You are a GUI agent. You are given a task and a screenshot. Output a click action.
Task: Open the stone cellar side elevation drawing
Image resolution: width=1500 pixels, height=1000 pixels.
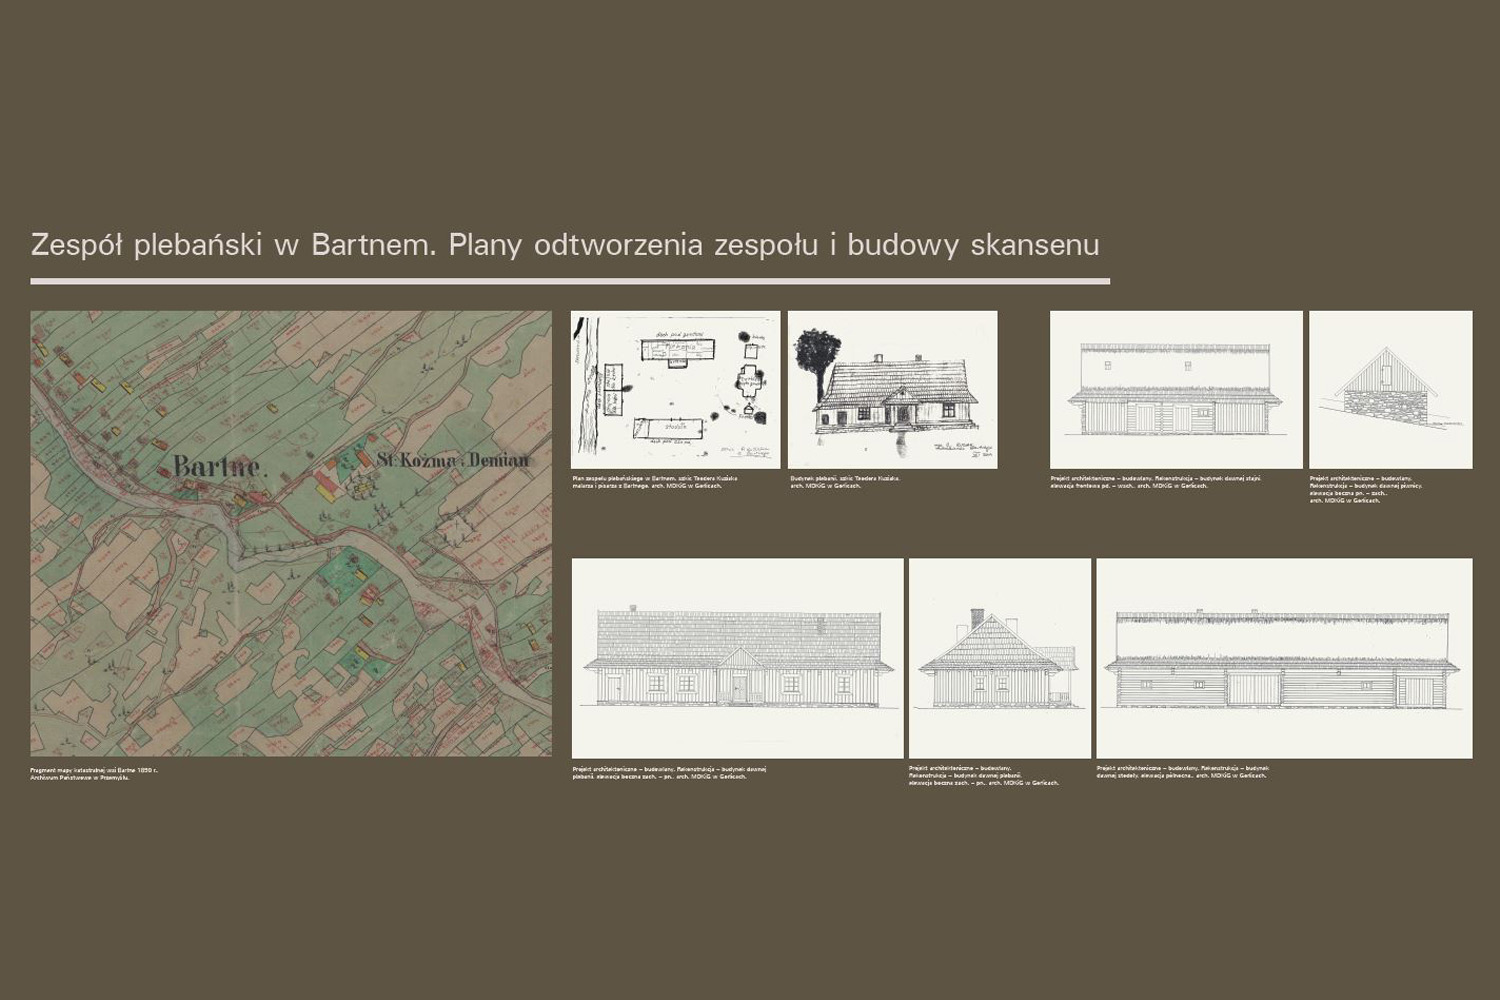1390,389
